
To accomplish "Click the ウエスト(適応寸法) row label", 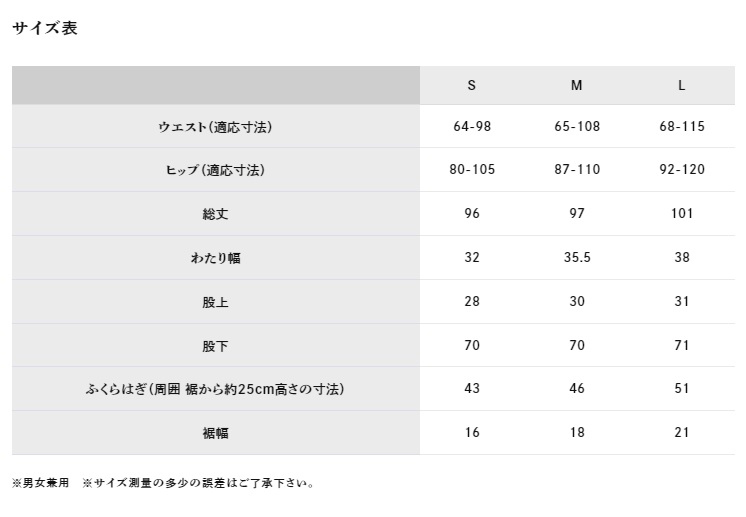I will (x=215, y=127).
